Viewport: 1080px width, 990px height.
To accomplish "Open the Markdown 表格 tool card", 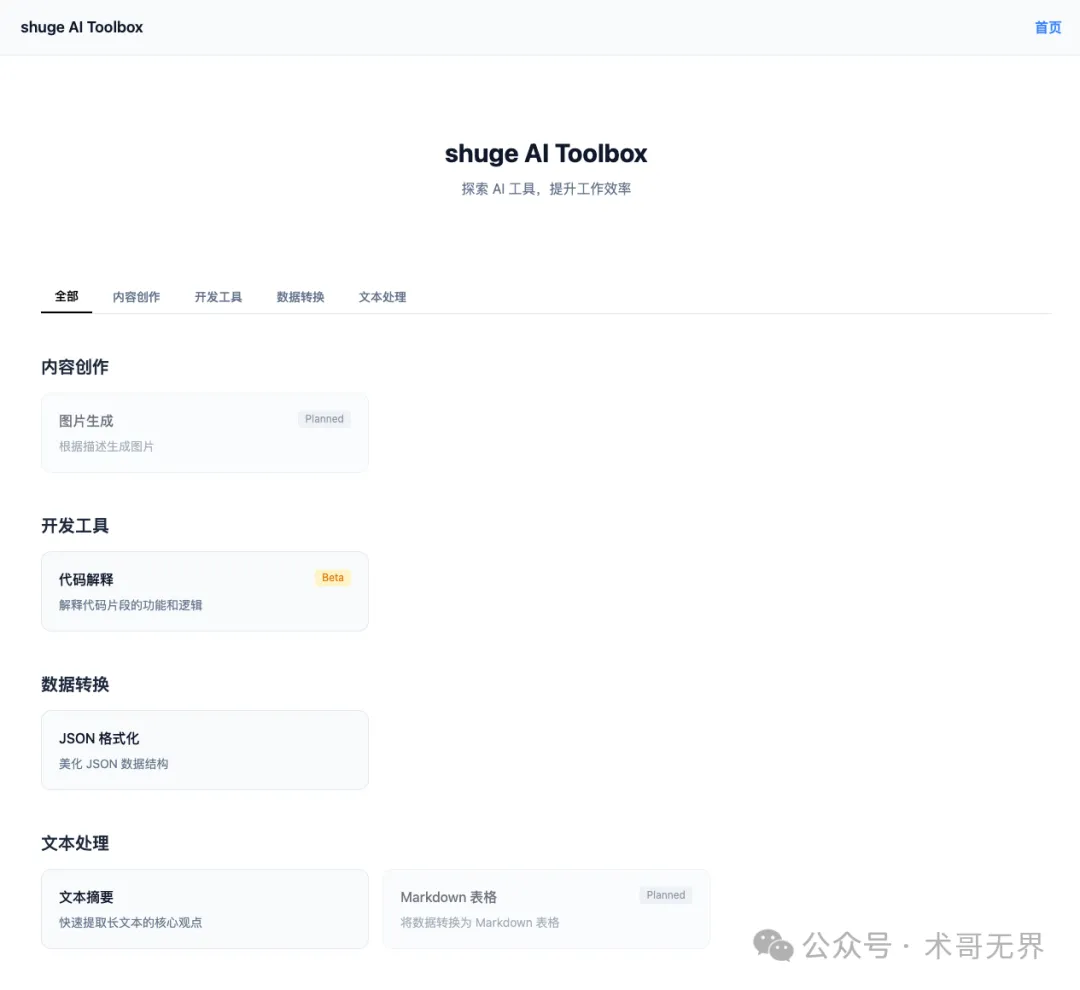I will coord(546,909).
